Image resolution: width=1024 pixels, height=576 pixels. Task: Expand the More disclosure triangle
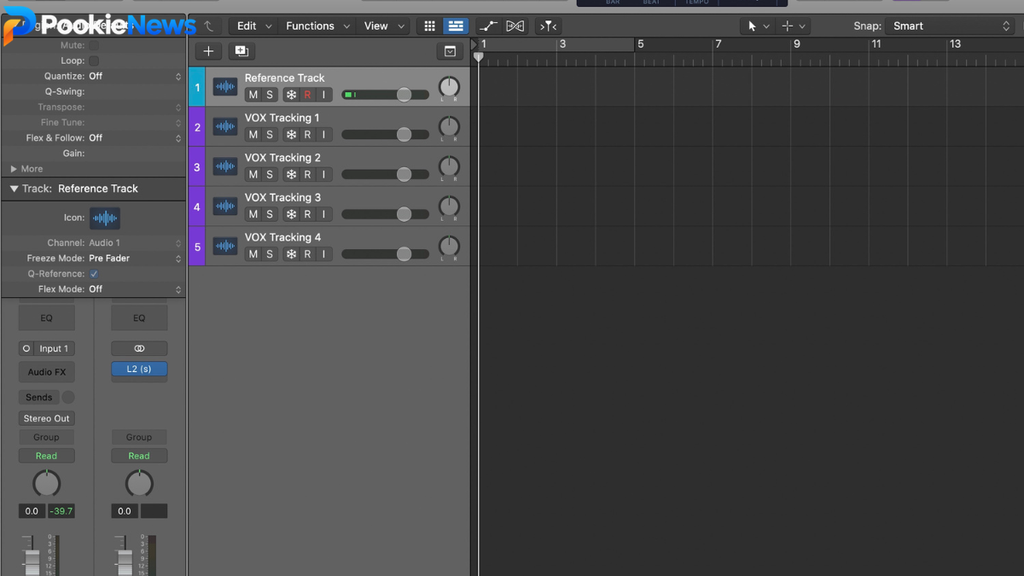tap(14, 168)
